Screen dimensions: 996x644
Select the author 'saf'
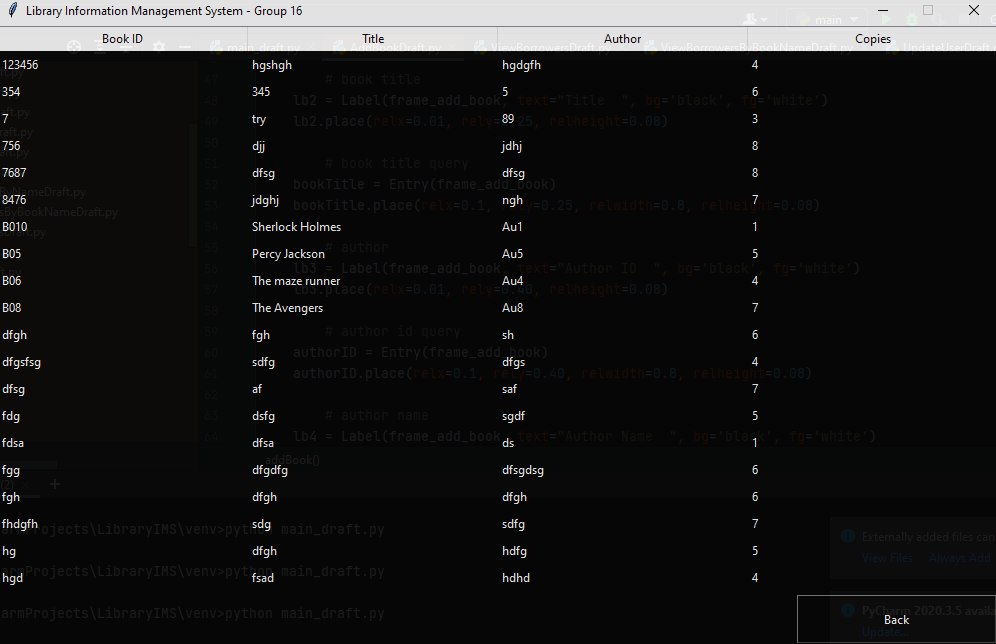[509, 389]
